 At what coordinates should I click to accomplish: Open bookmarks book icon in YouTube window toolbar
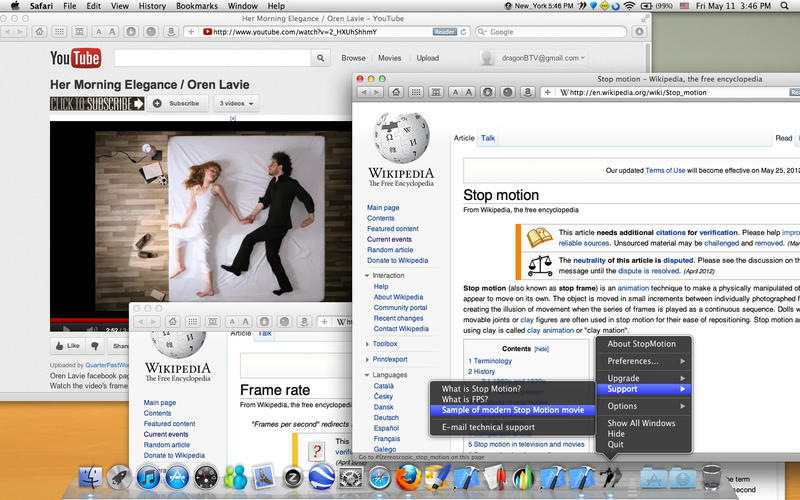click(x=80, y=32)
